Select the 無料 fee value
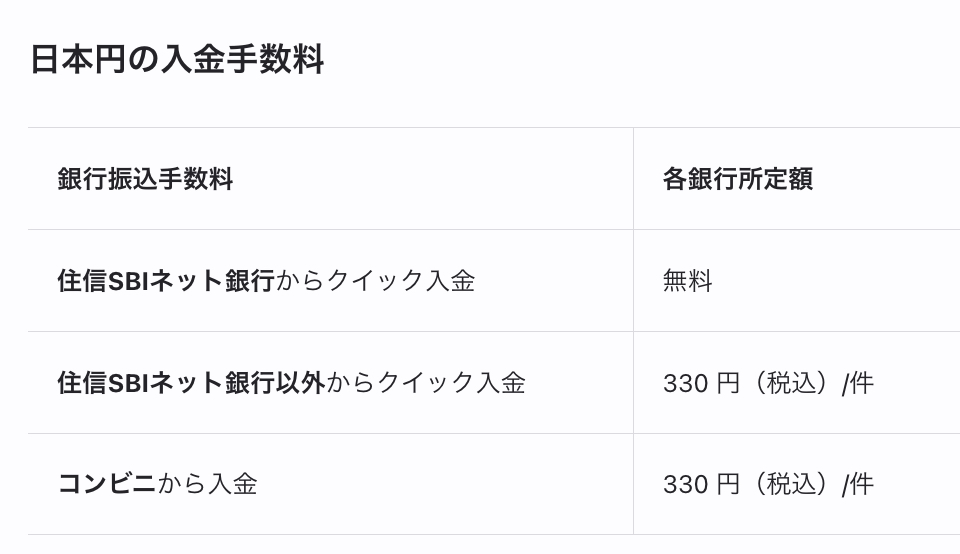 687,281
